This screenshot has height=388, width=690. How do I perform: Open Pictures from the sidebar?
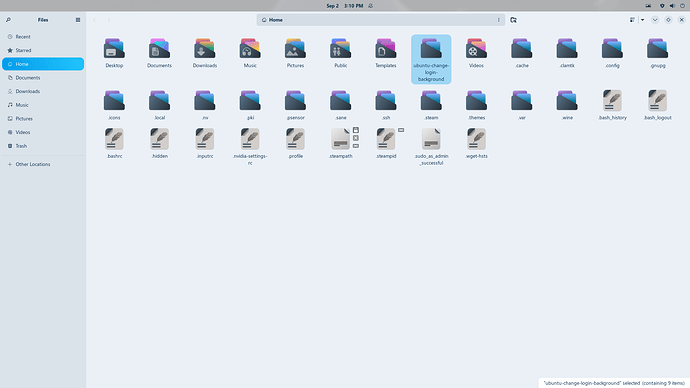(43, 118)
